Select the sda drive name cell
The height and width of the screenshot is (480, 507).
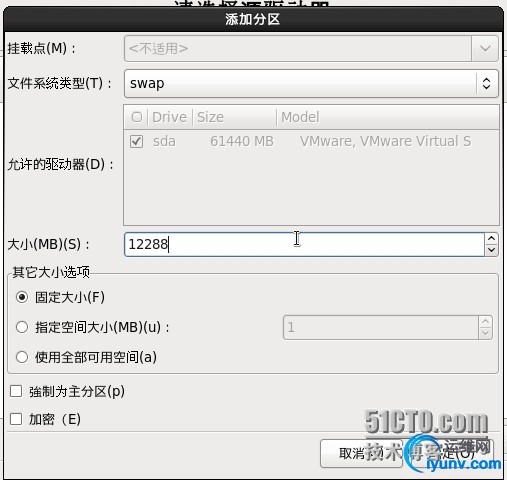coord(164,141)
